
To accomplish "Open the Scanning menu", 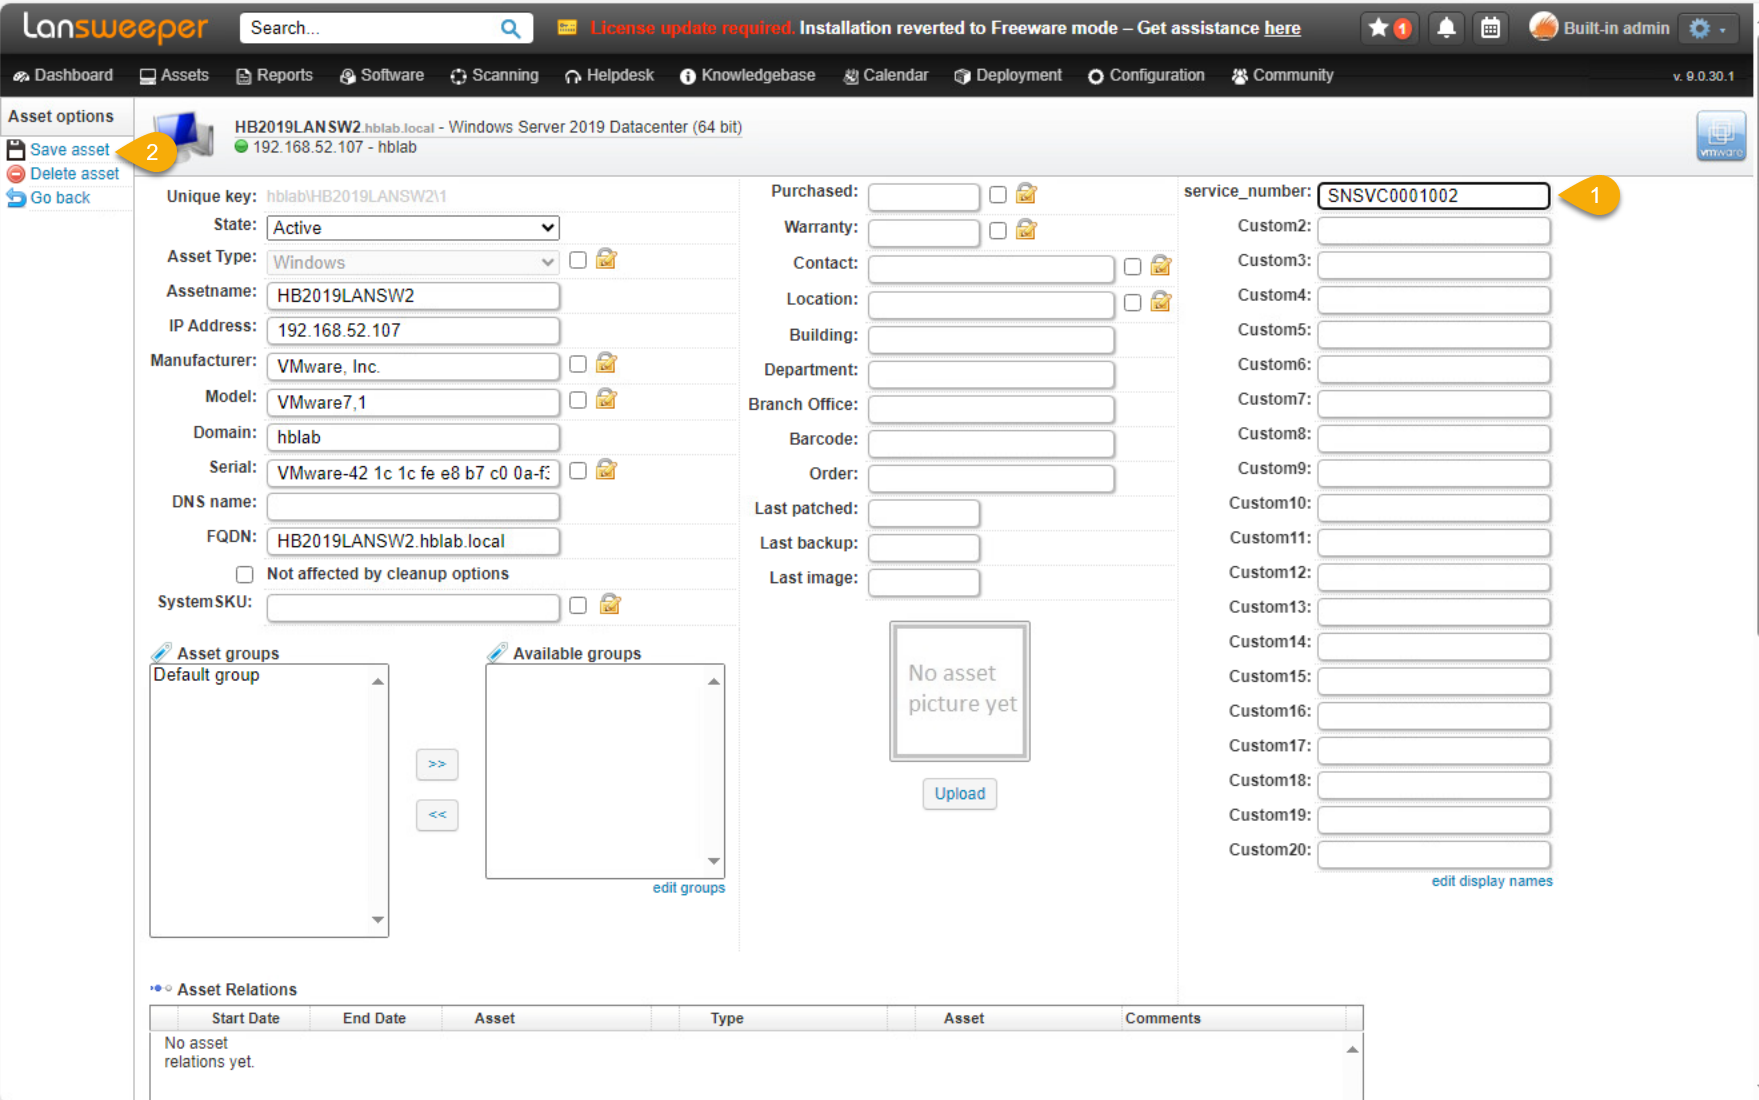I will tap(494, 75).
